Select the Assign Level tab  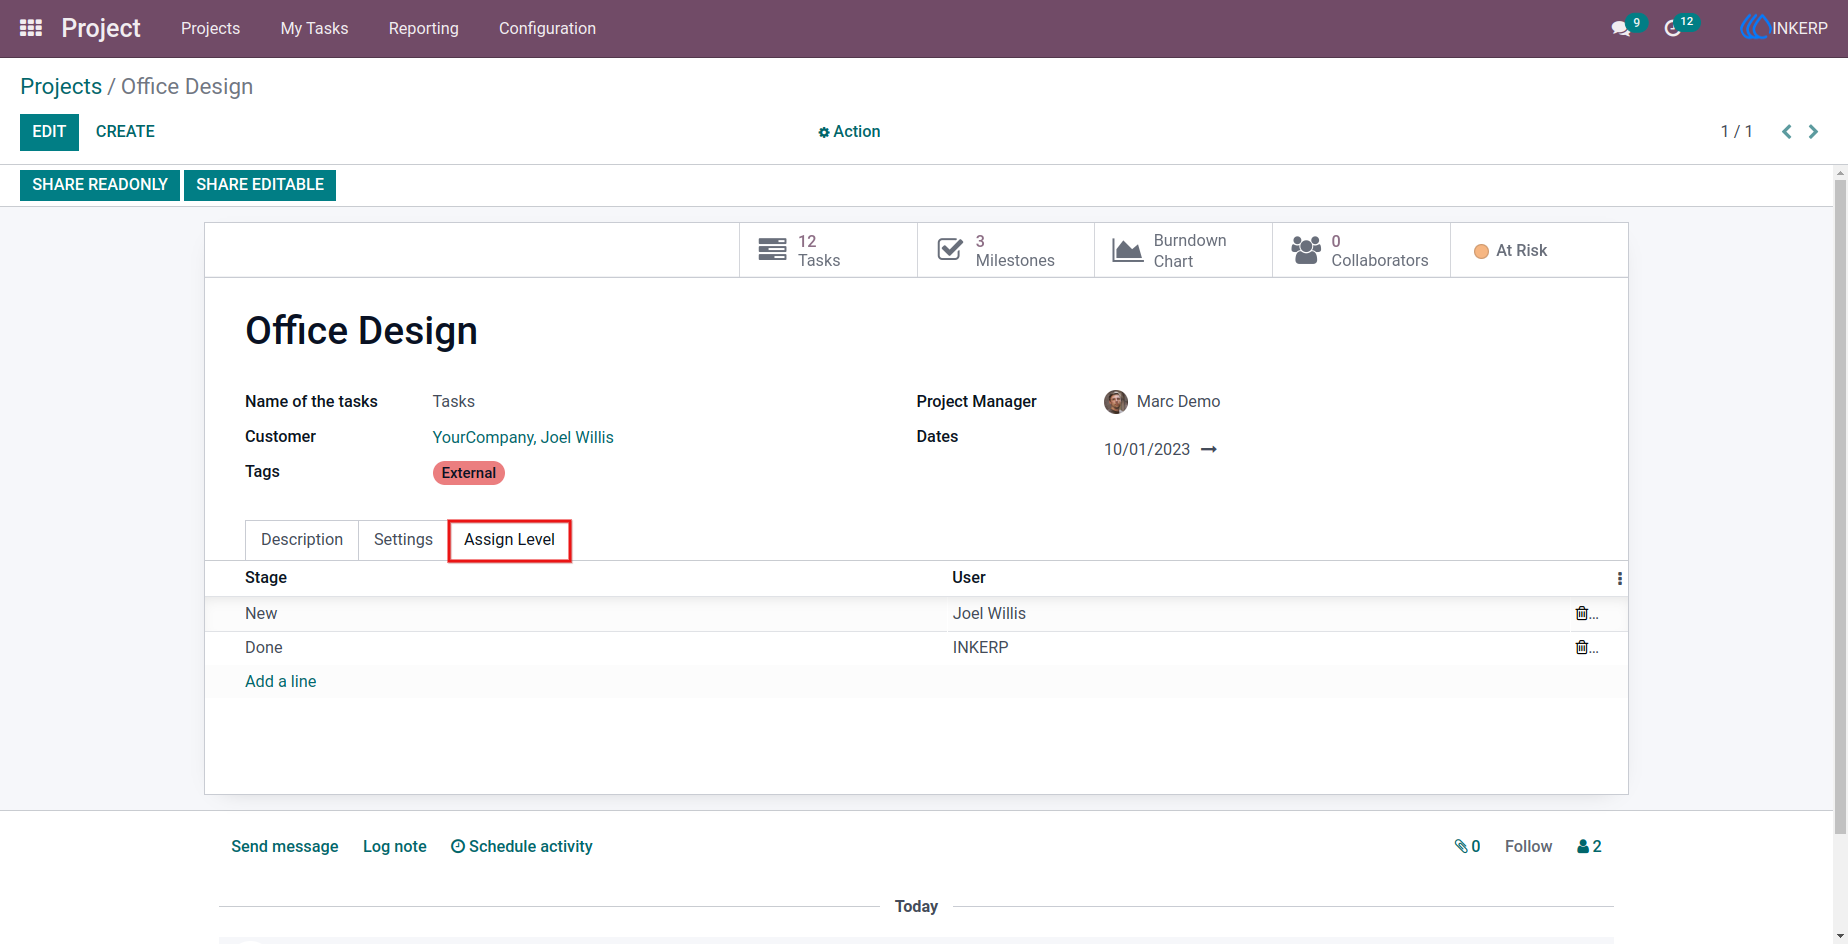(509, 540)
